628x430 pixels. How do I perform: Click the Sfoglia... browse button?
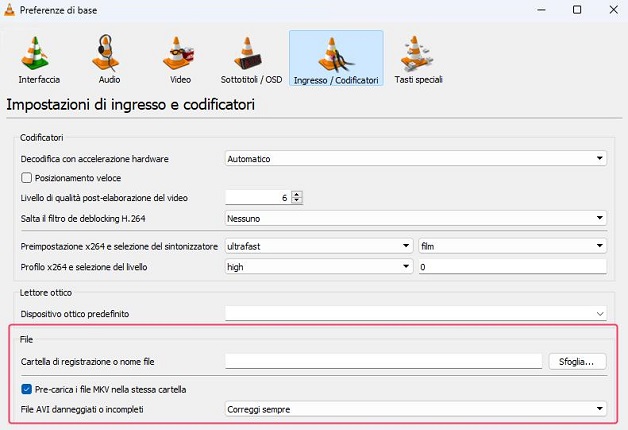[577, 362]
